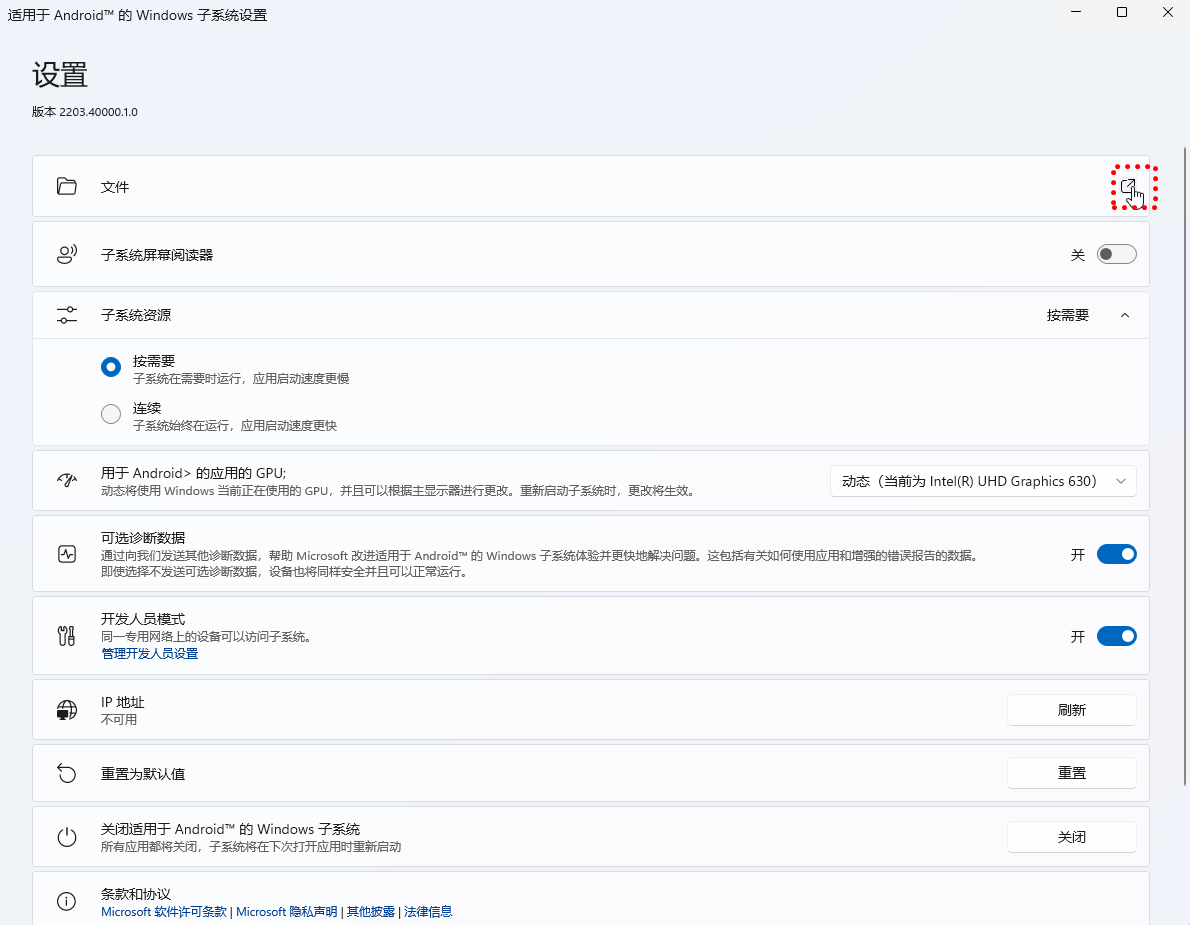1190x925 pixels.
Task: Click the 开发人员模式 tools icon
Action: [67, 636]
